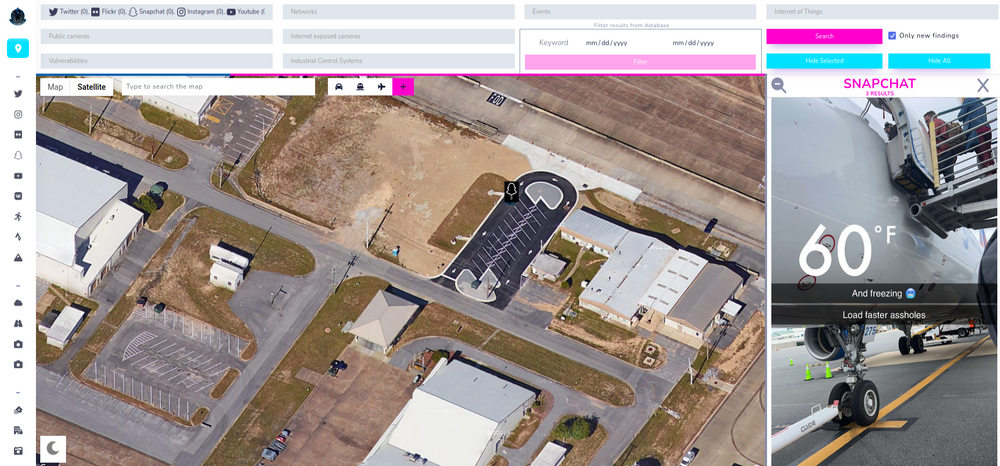Open the Internet of Things dropdown
This screenshot has height=466, width=1000.
click(x=878, y=12)
